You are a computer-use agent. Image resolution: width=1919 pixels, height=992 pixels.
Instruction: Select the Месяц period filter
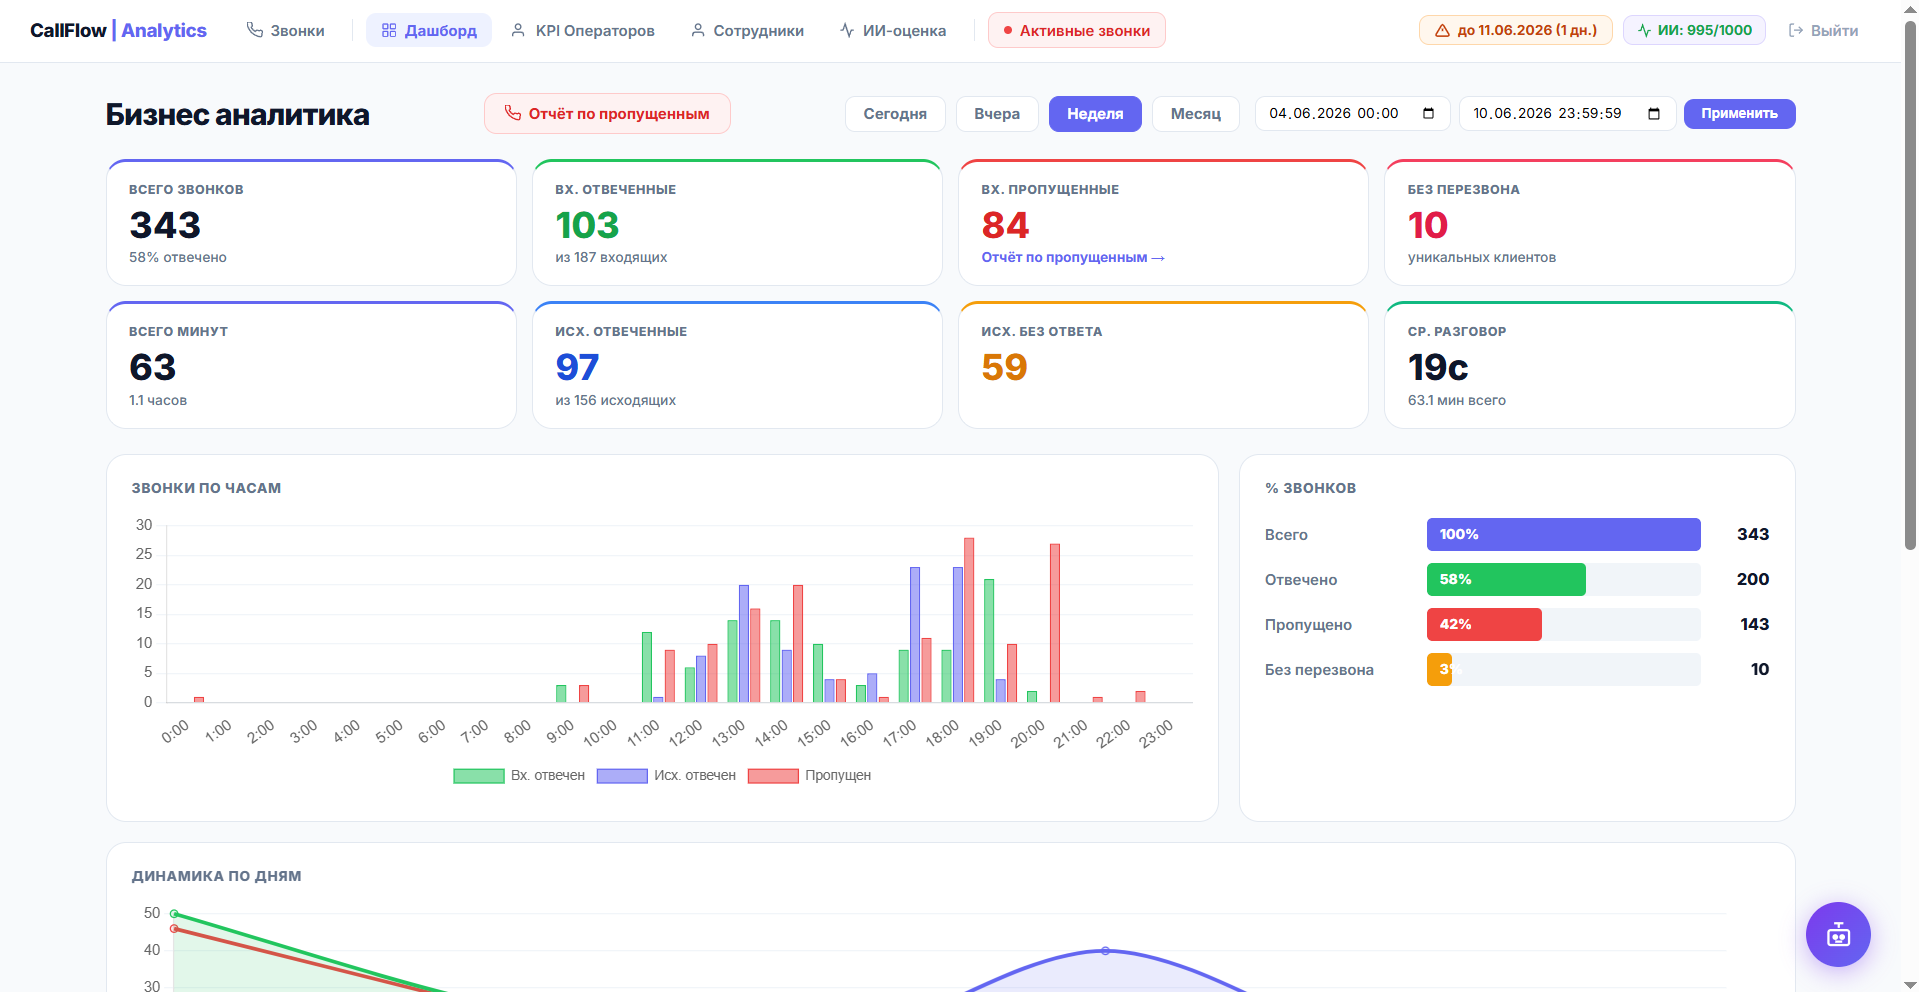pos(1196,114)
